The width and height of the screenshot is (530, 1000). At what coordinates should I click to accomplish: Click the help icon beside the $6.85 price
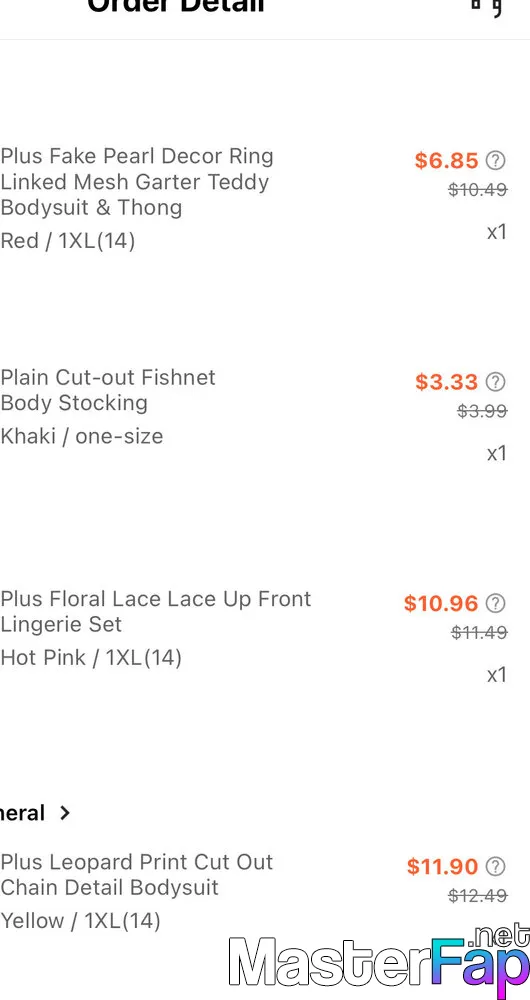496,160
